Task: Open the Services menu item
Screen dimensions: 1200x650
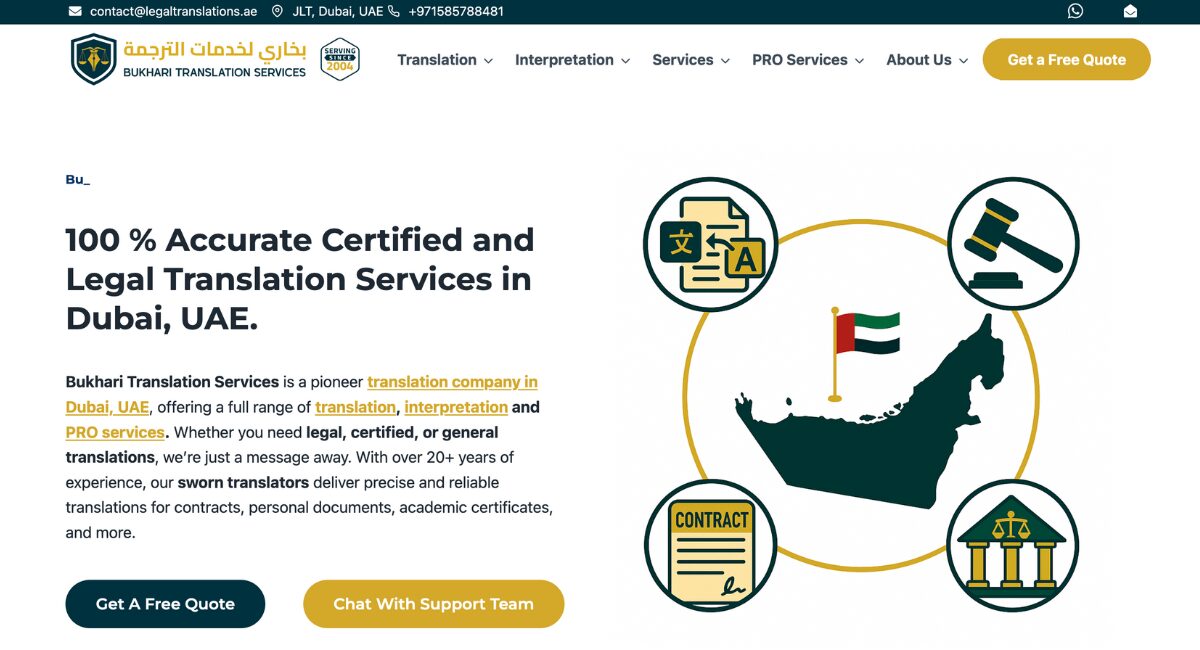Action: click(x=683, y=60)
